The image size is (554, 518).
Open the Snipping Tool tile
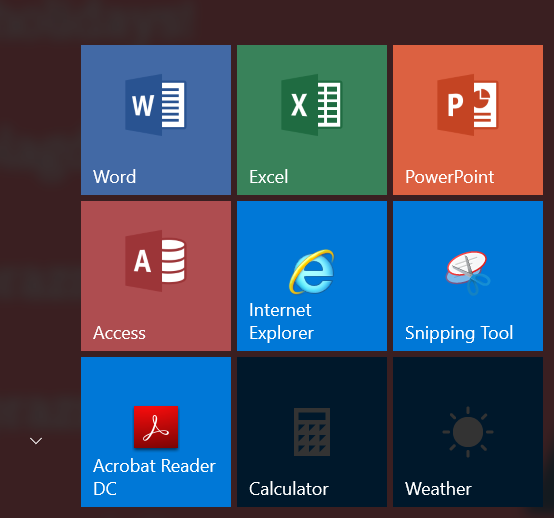point(468,276)
